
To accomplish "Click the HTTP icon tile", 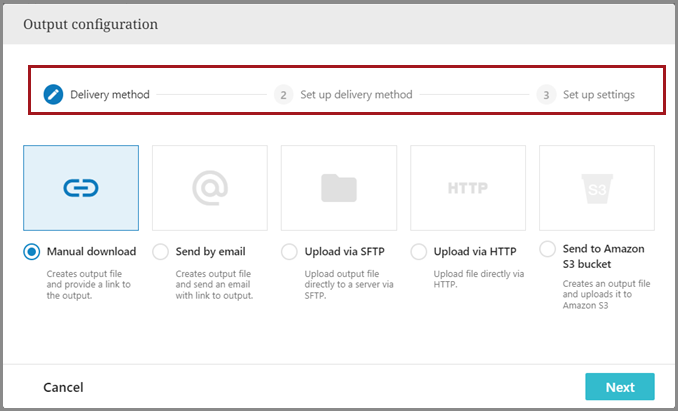I will [x=468, y=187].
